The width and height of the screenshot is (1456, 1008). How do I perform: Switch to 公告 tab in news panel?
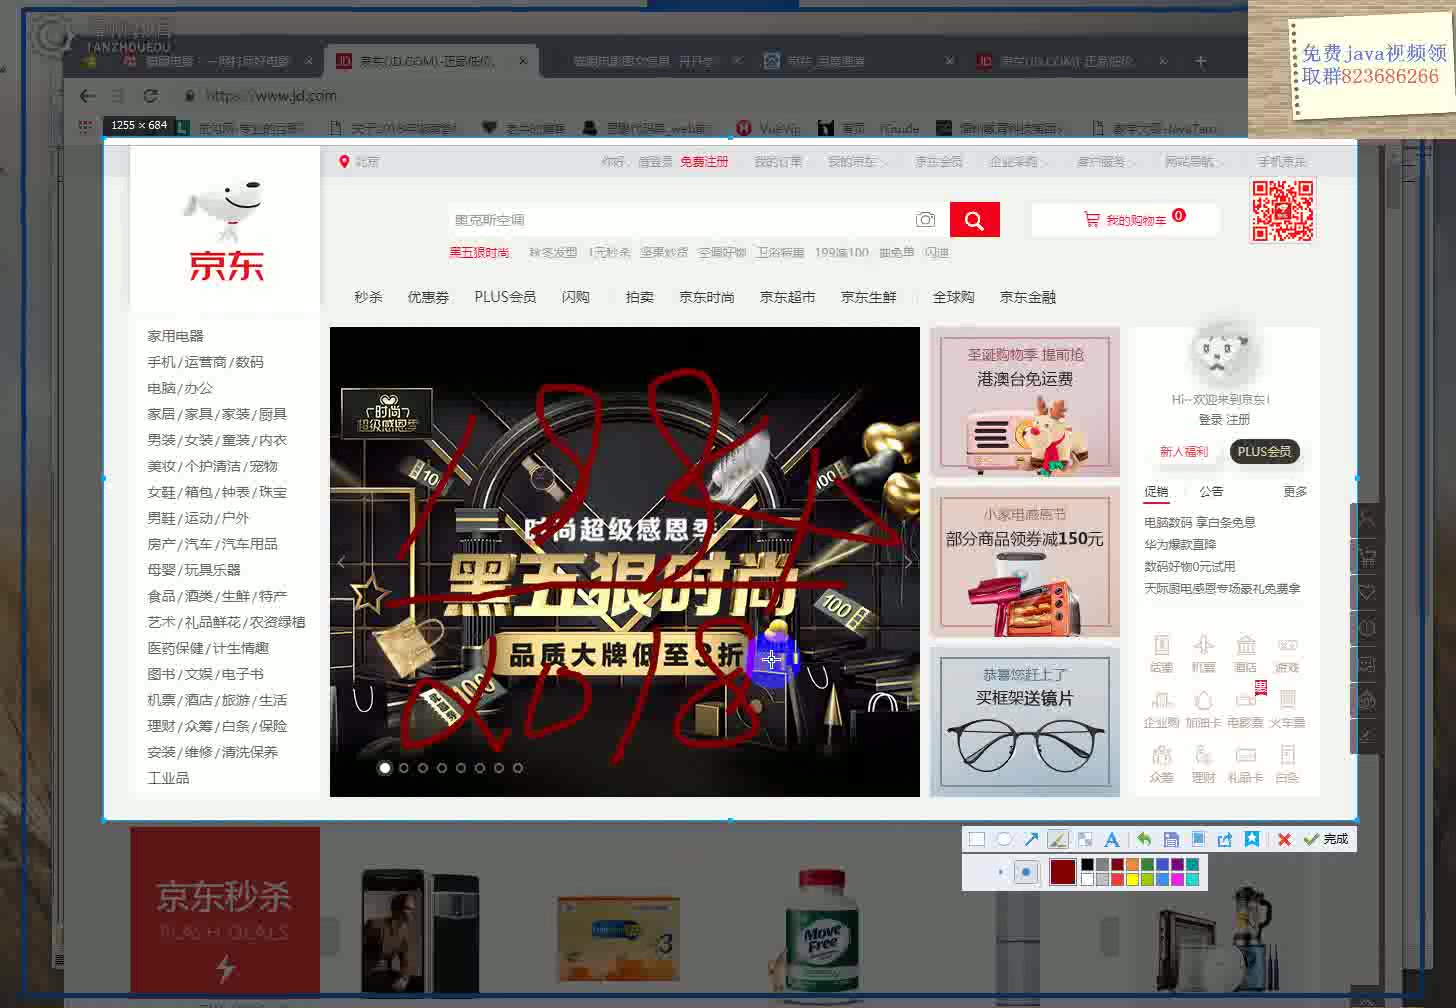1211,492
